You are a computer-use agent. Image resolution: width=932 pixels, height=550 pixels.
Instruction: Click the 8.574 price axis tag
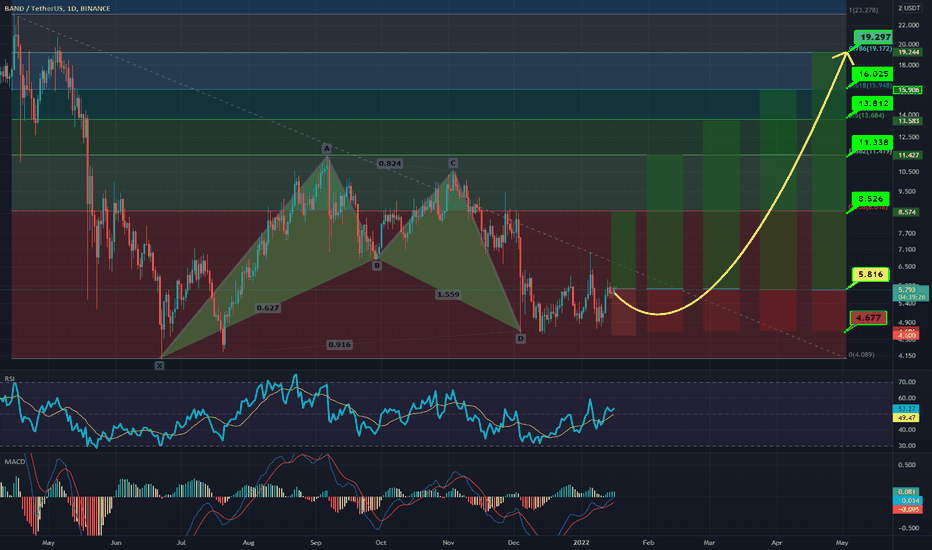click(x=908, y=212)
